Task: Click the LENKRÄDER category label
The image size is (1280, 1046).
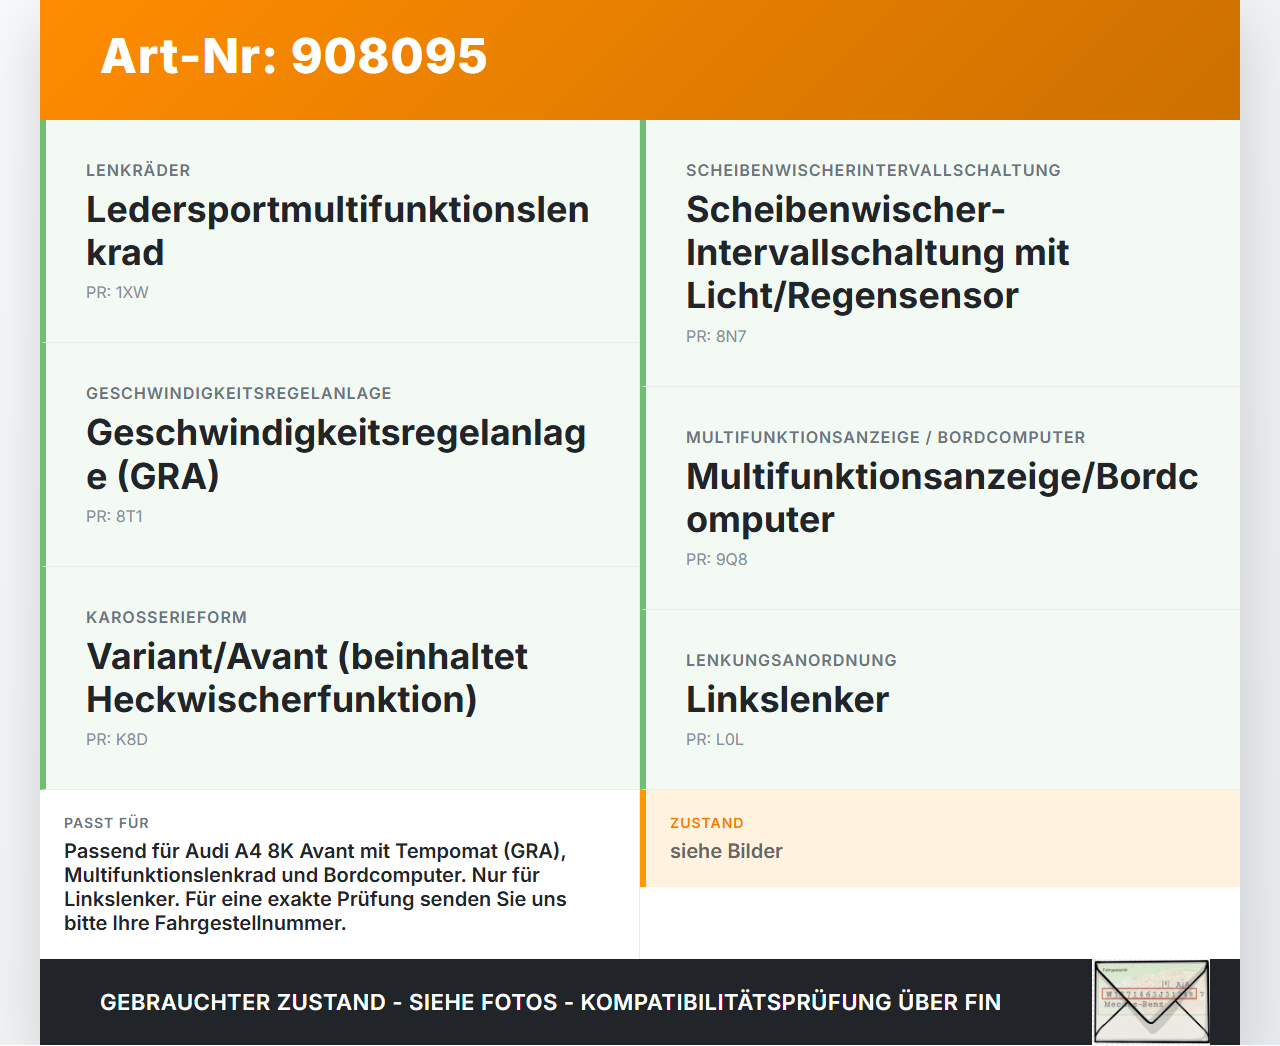Action: [x=138, y=171]
